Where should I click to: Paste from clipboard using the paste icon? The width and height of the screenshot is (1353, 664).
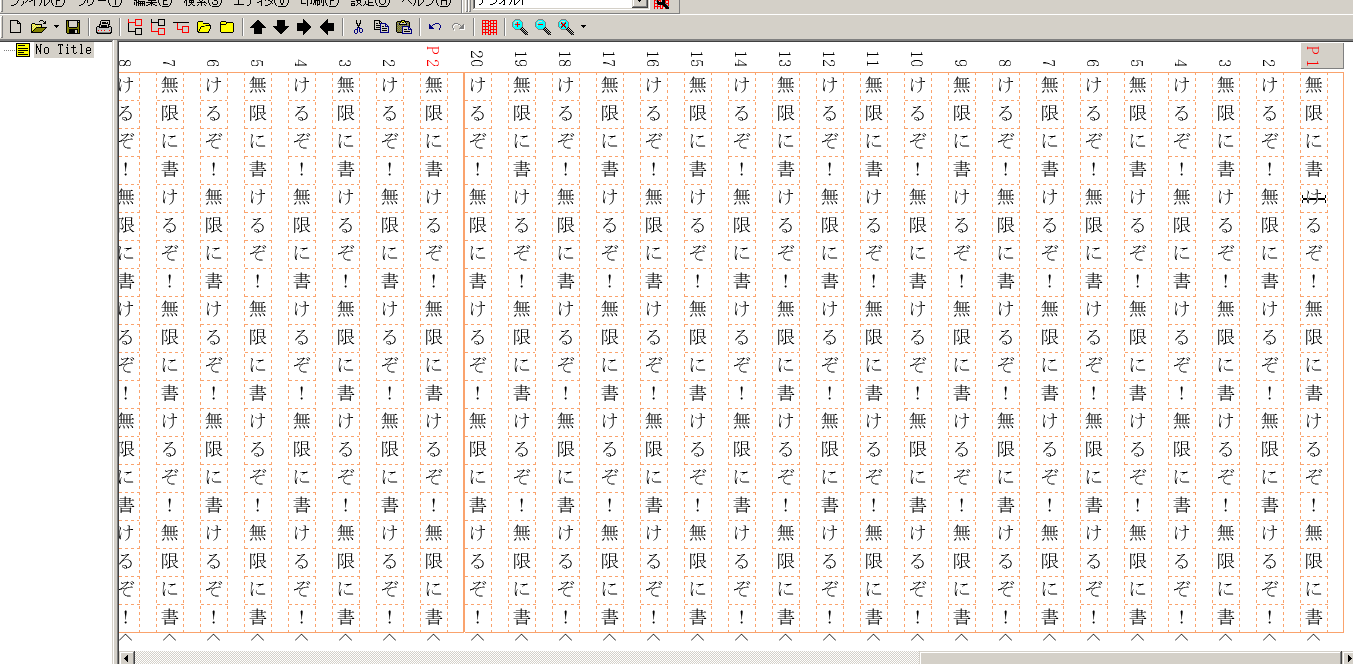tap(404, 27)
